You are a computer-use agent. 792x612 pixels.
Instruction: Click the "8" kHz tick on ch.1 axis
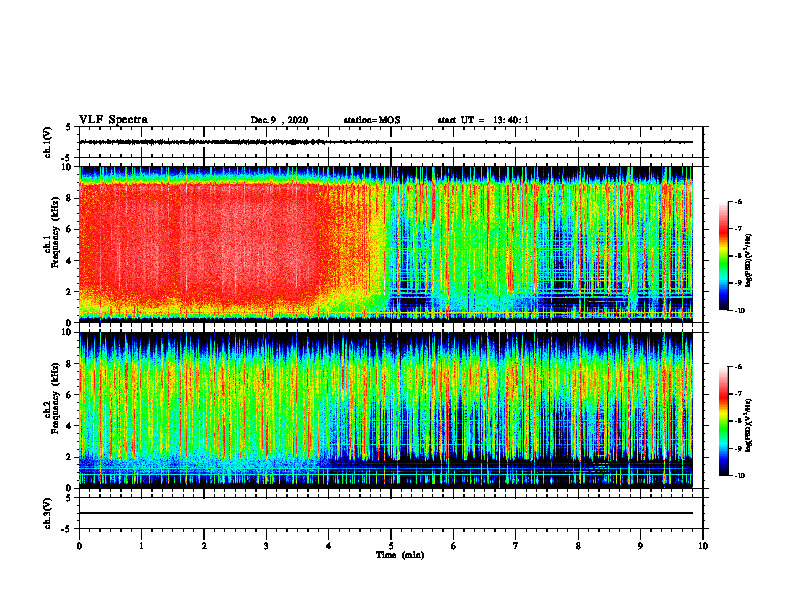70,198
